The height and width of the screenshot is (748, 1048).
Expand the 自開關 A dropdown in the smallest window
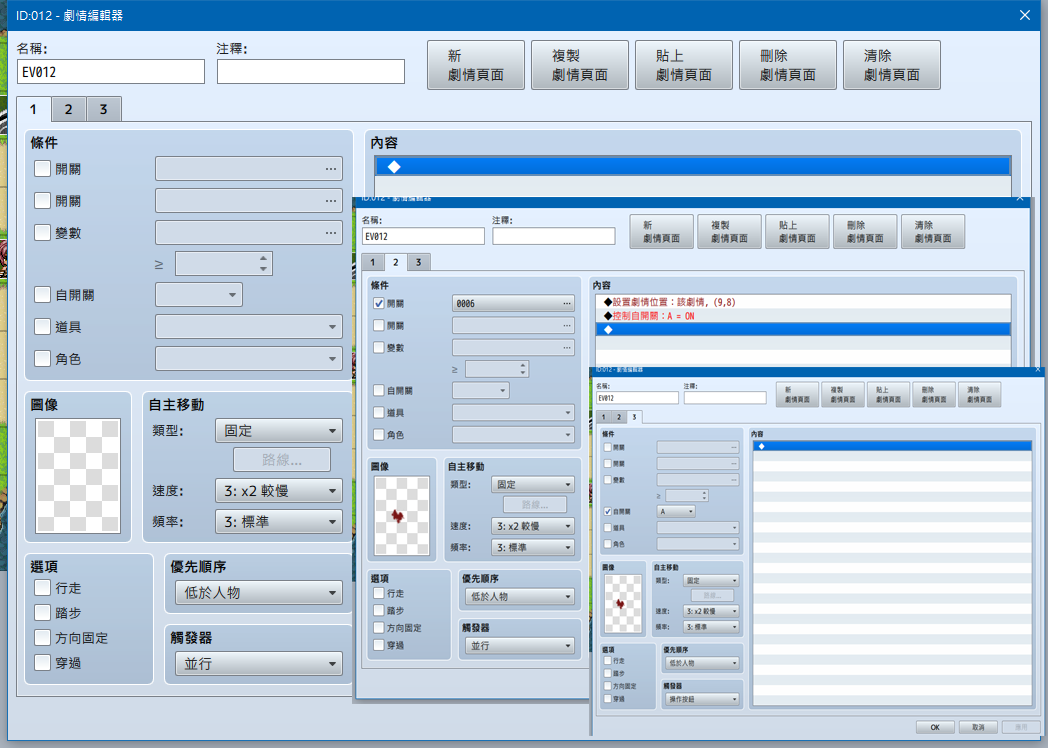click(x=677, y=511)
